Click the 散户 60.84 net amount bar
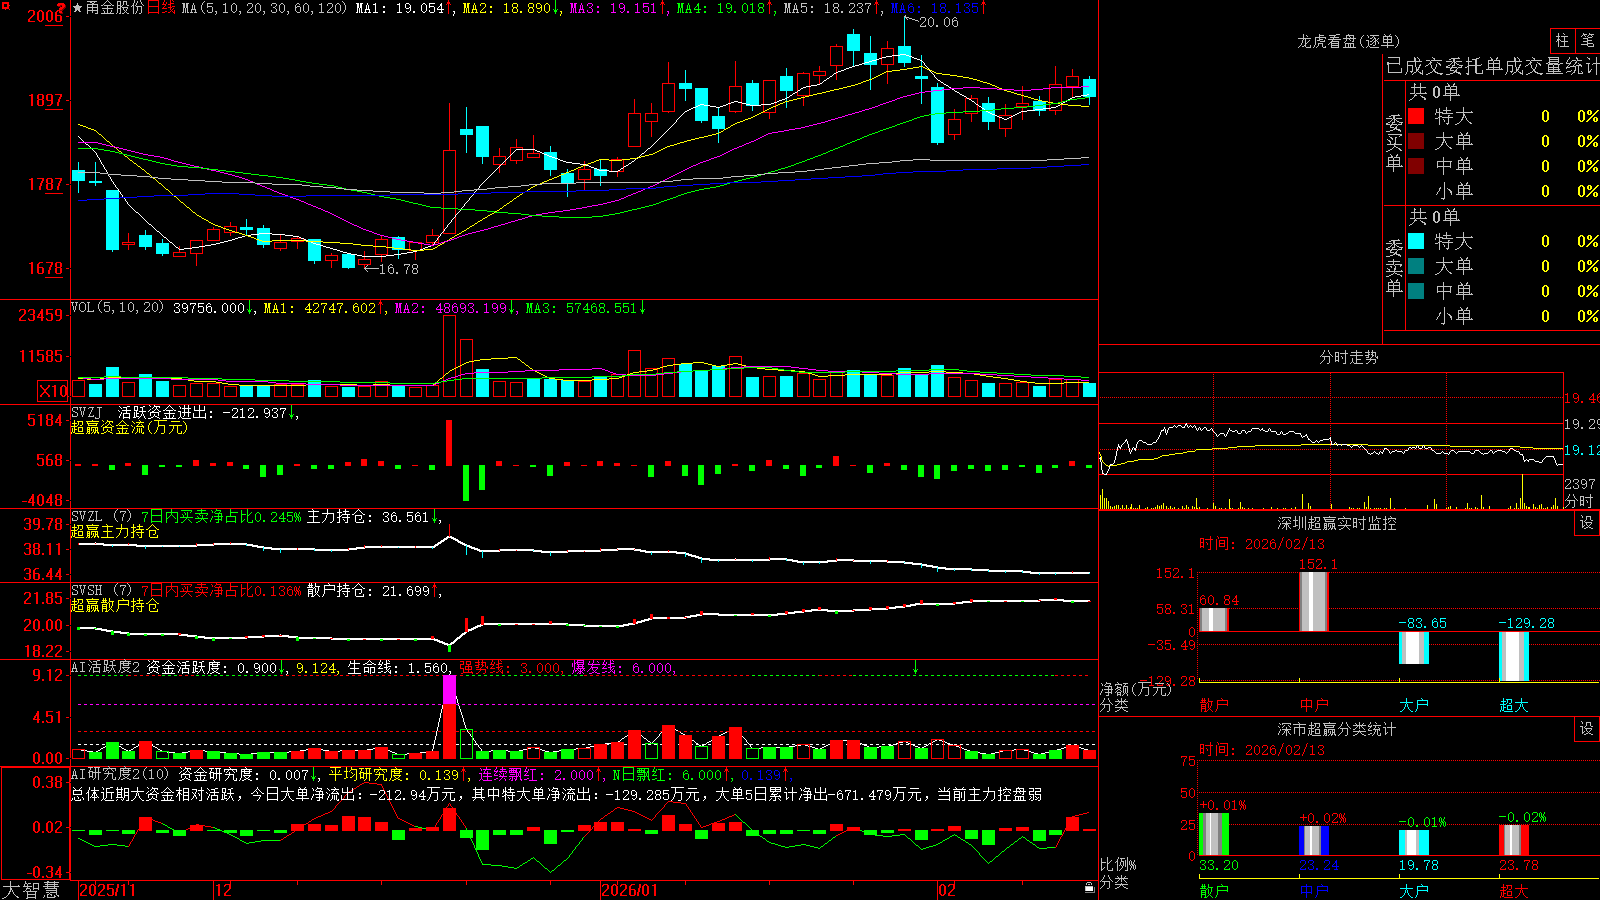Viewport: 1600px width, 900px height. [1214, 620]
